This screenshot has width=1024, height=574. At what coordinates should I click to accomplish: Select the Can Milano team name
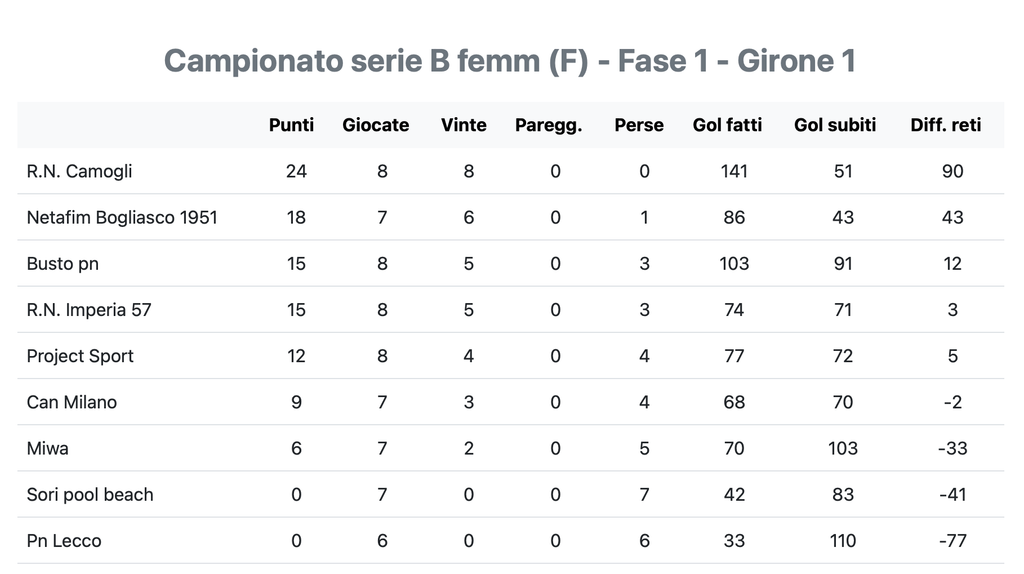(71, 402)
